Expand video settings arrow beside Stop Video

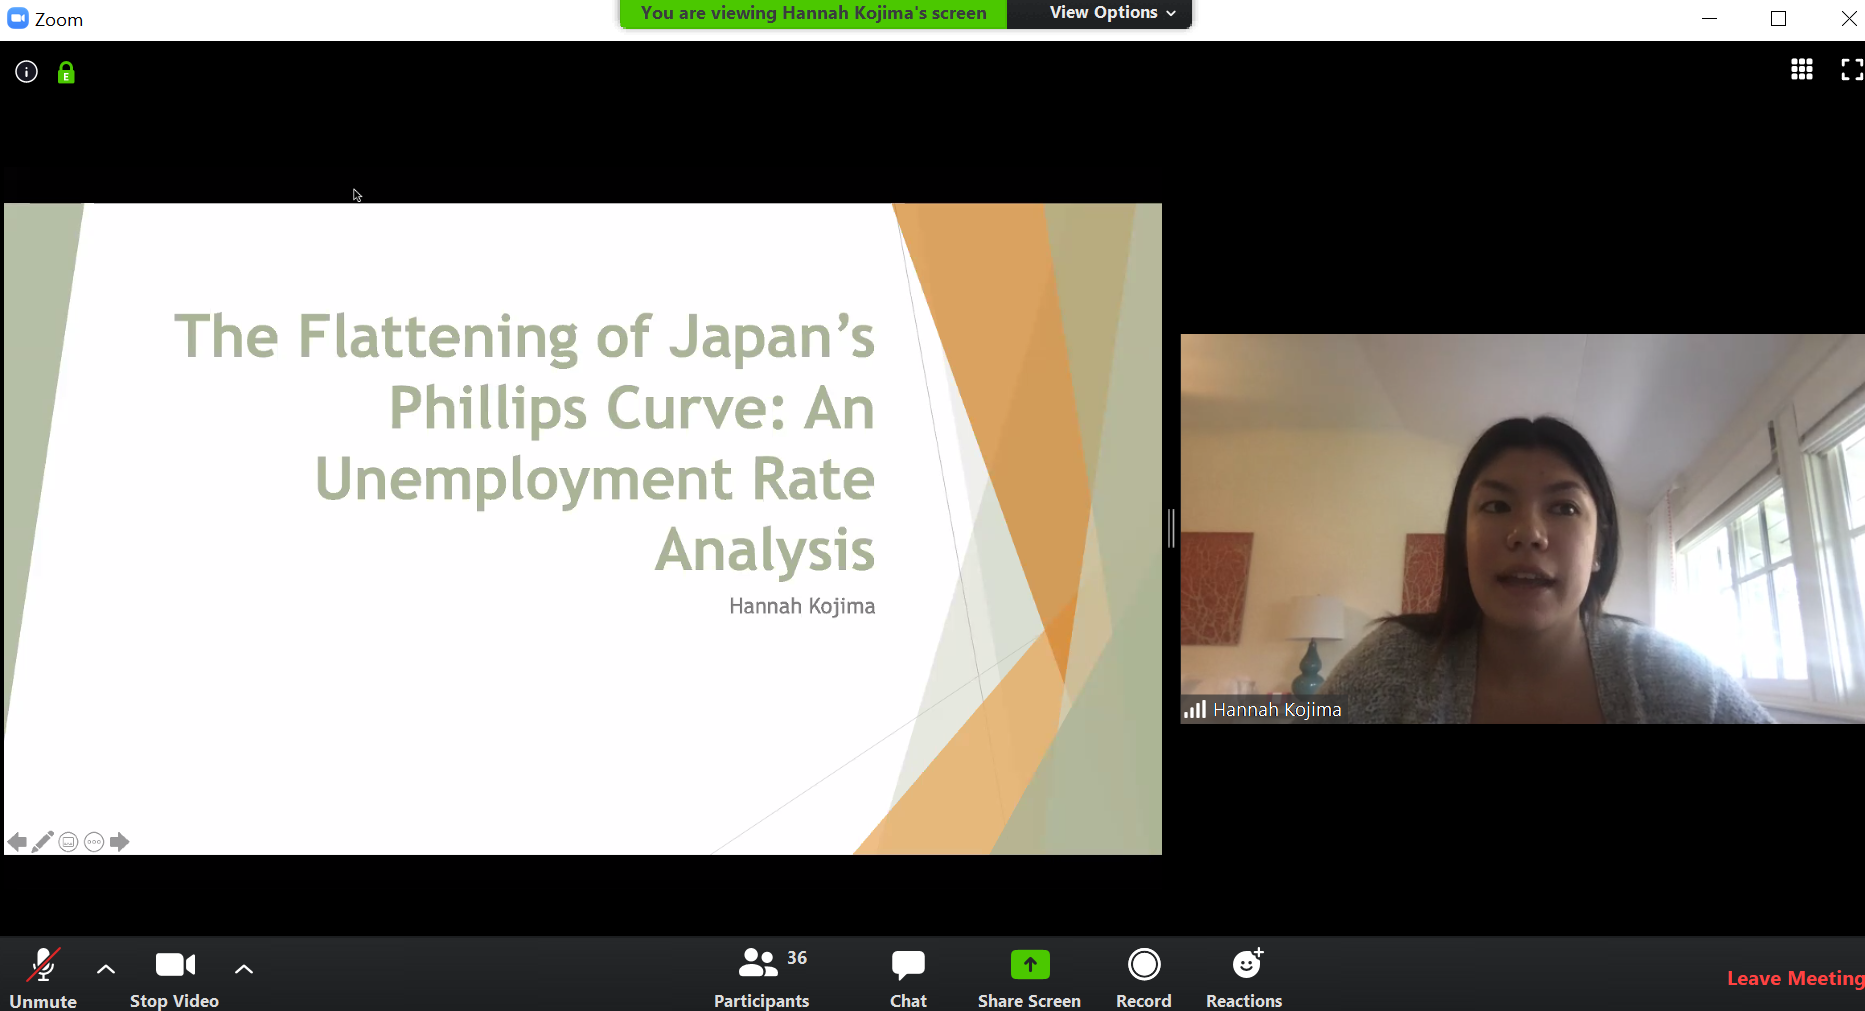pyautogui.click(x=244, y=968)
